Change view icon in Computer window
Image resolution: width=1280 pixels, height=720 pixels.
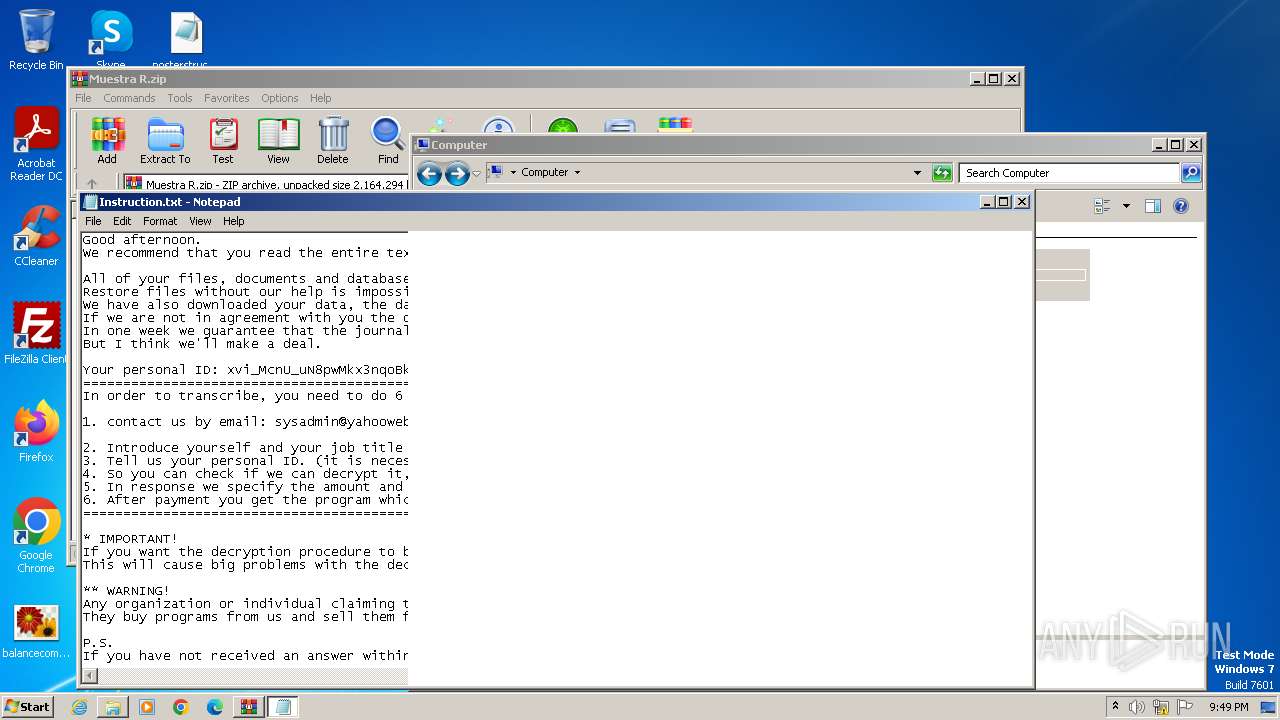pos(1103,206)
